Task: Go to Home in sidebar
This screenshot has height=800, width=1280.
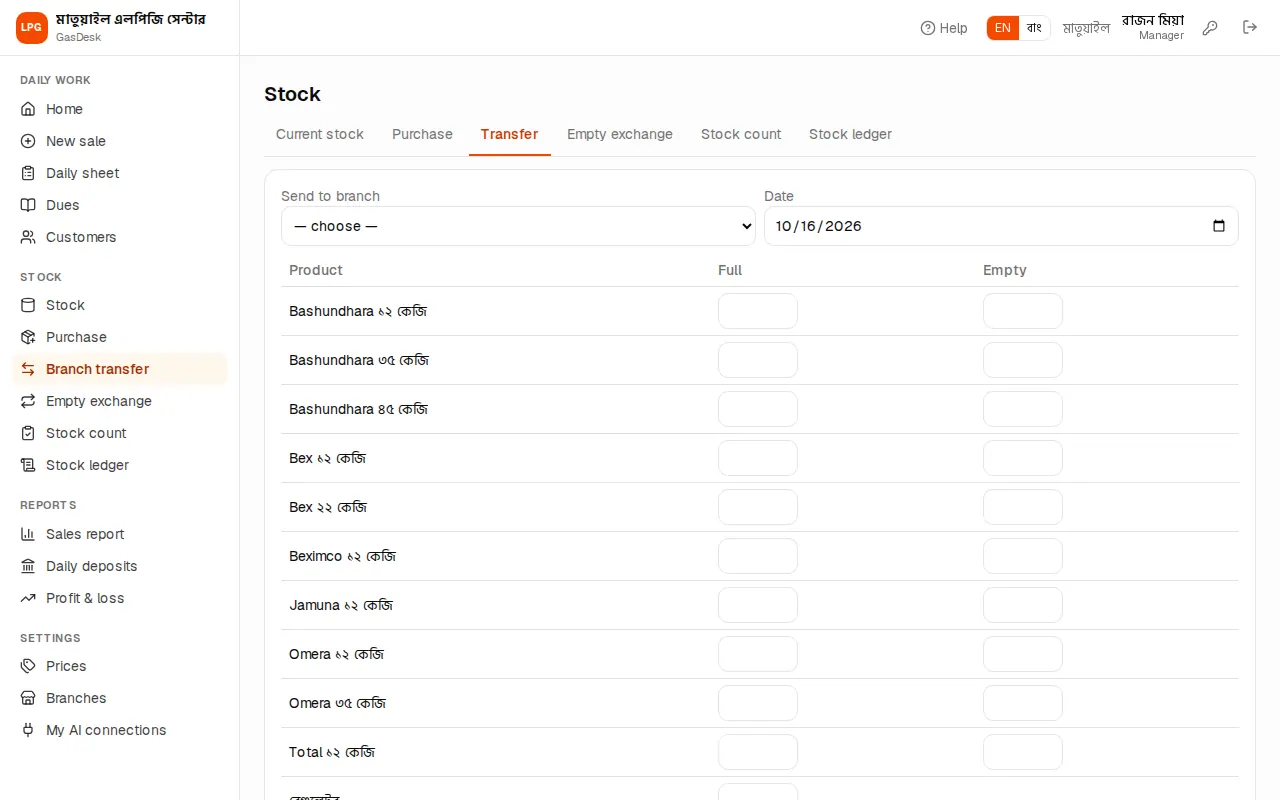Action: pyautogui.click(x=120, y=109)
